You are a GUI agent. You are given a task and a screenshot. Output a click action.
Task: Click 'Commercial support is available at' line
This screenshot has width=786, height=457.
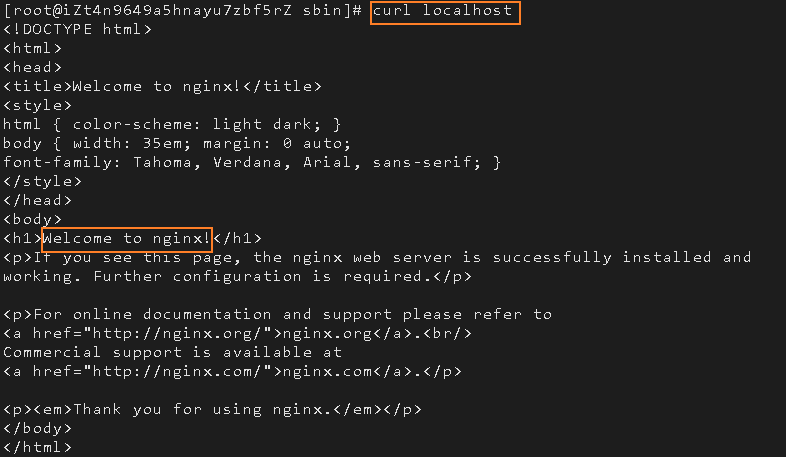click(172, 352)
